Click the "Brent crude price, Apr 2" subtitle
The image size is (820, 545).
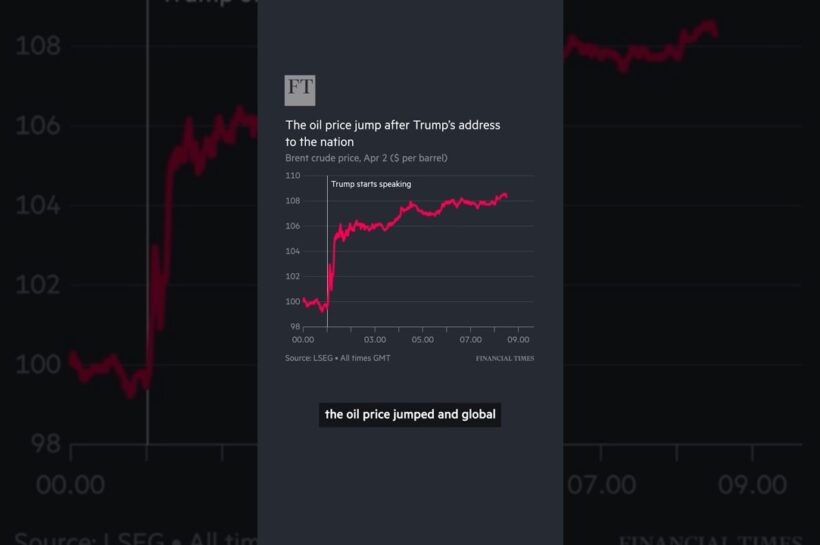[x=366, y=158]
